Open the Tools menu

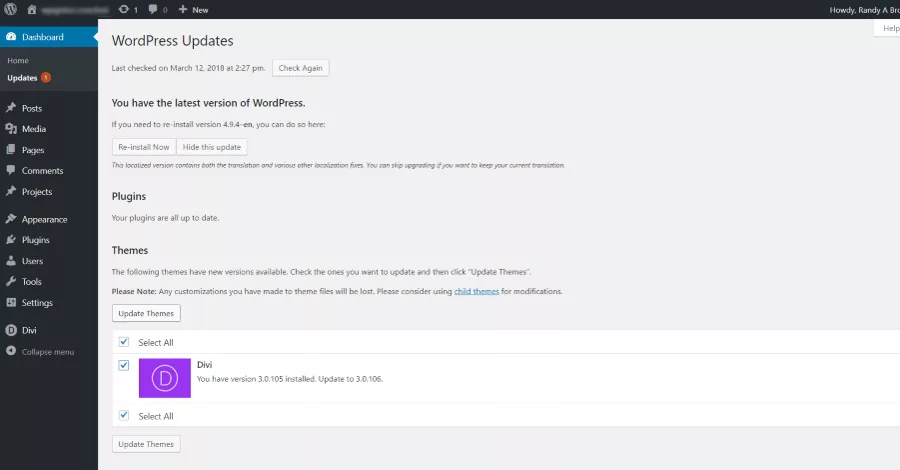pyautogui.click(x=32, y=281)
